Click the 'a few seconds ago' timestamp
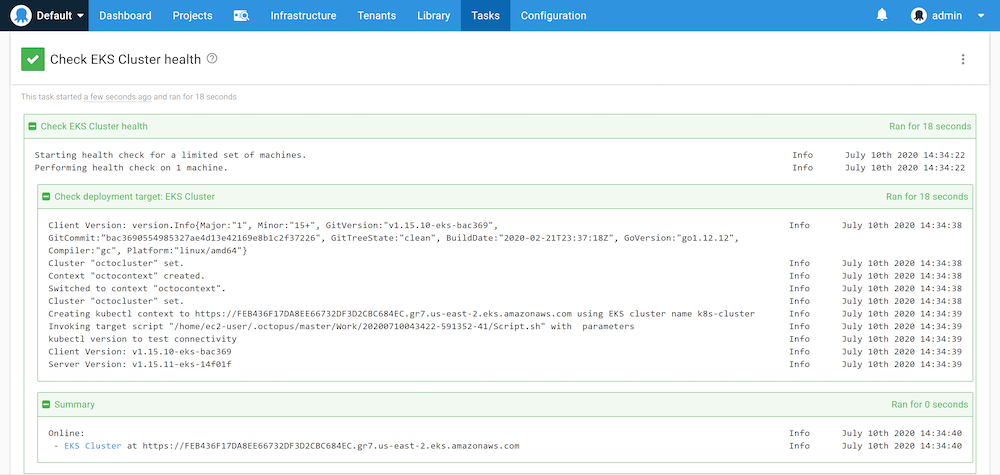Viewport: 1000px width, 475px height. tap(118, 97)
